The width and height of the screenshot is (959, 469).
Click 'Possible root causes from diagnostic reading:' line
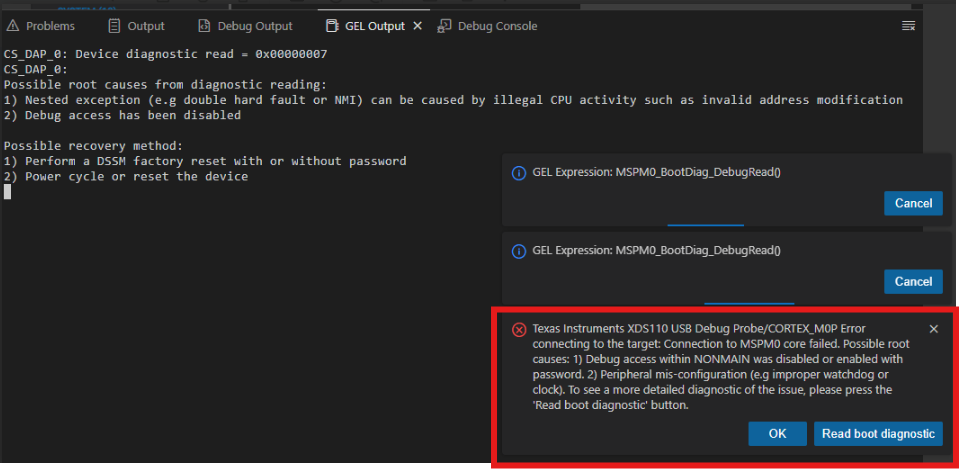pos(165,85)
